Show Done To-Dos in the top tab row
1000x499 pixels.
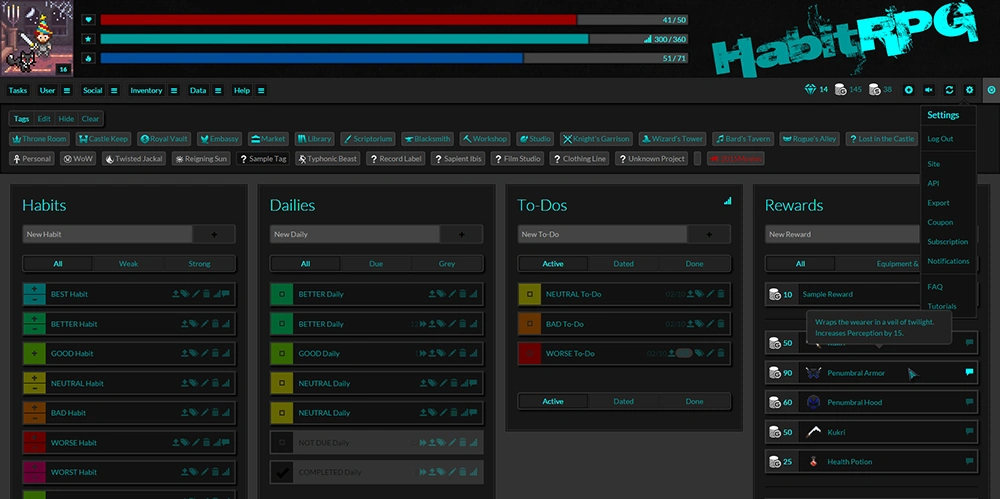[695, 264]
